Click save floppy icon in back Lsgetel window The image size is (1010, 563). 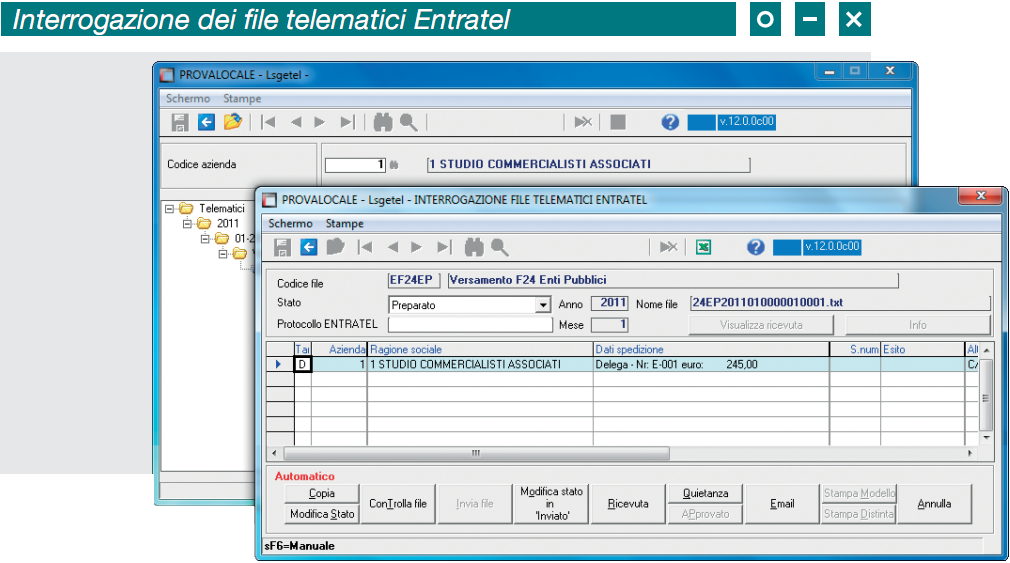[x=180, y=122]
